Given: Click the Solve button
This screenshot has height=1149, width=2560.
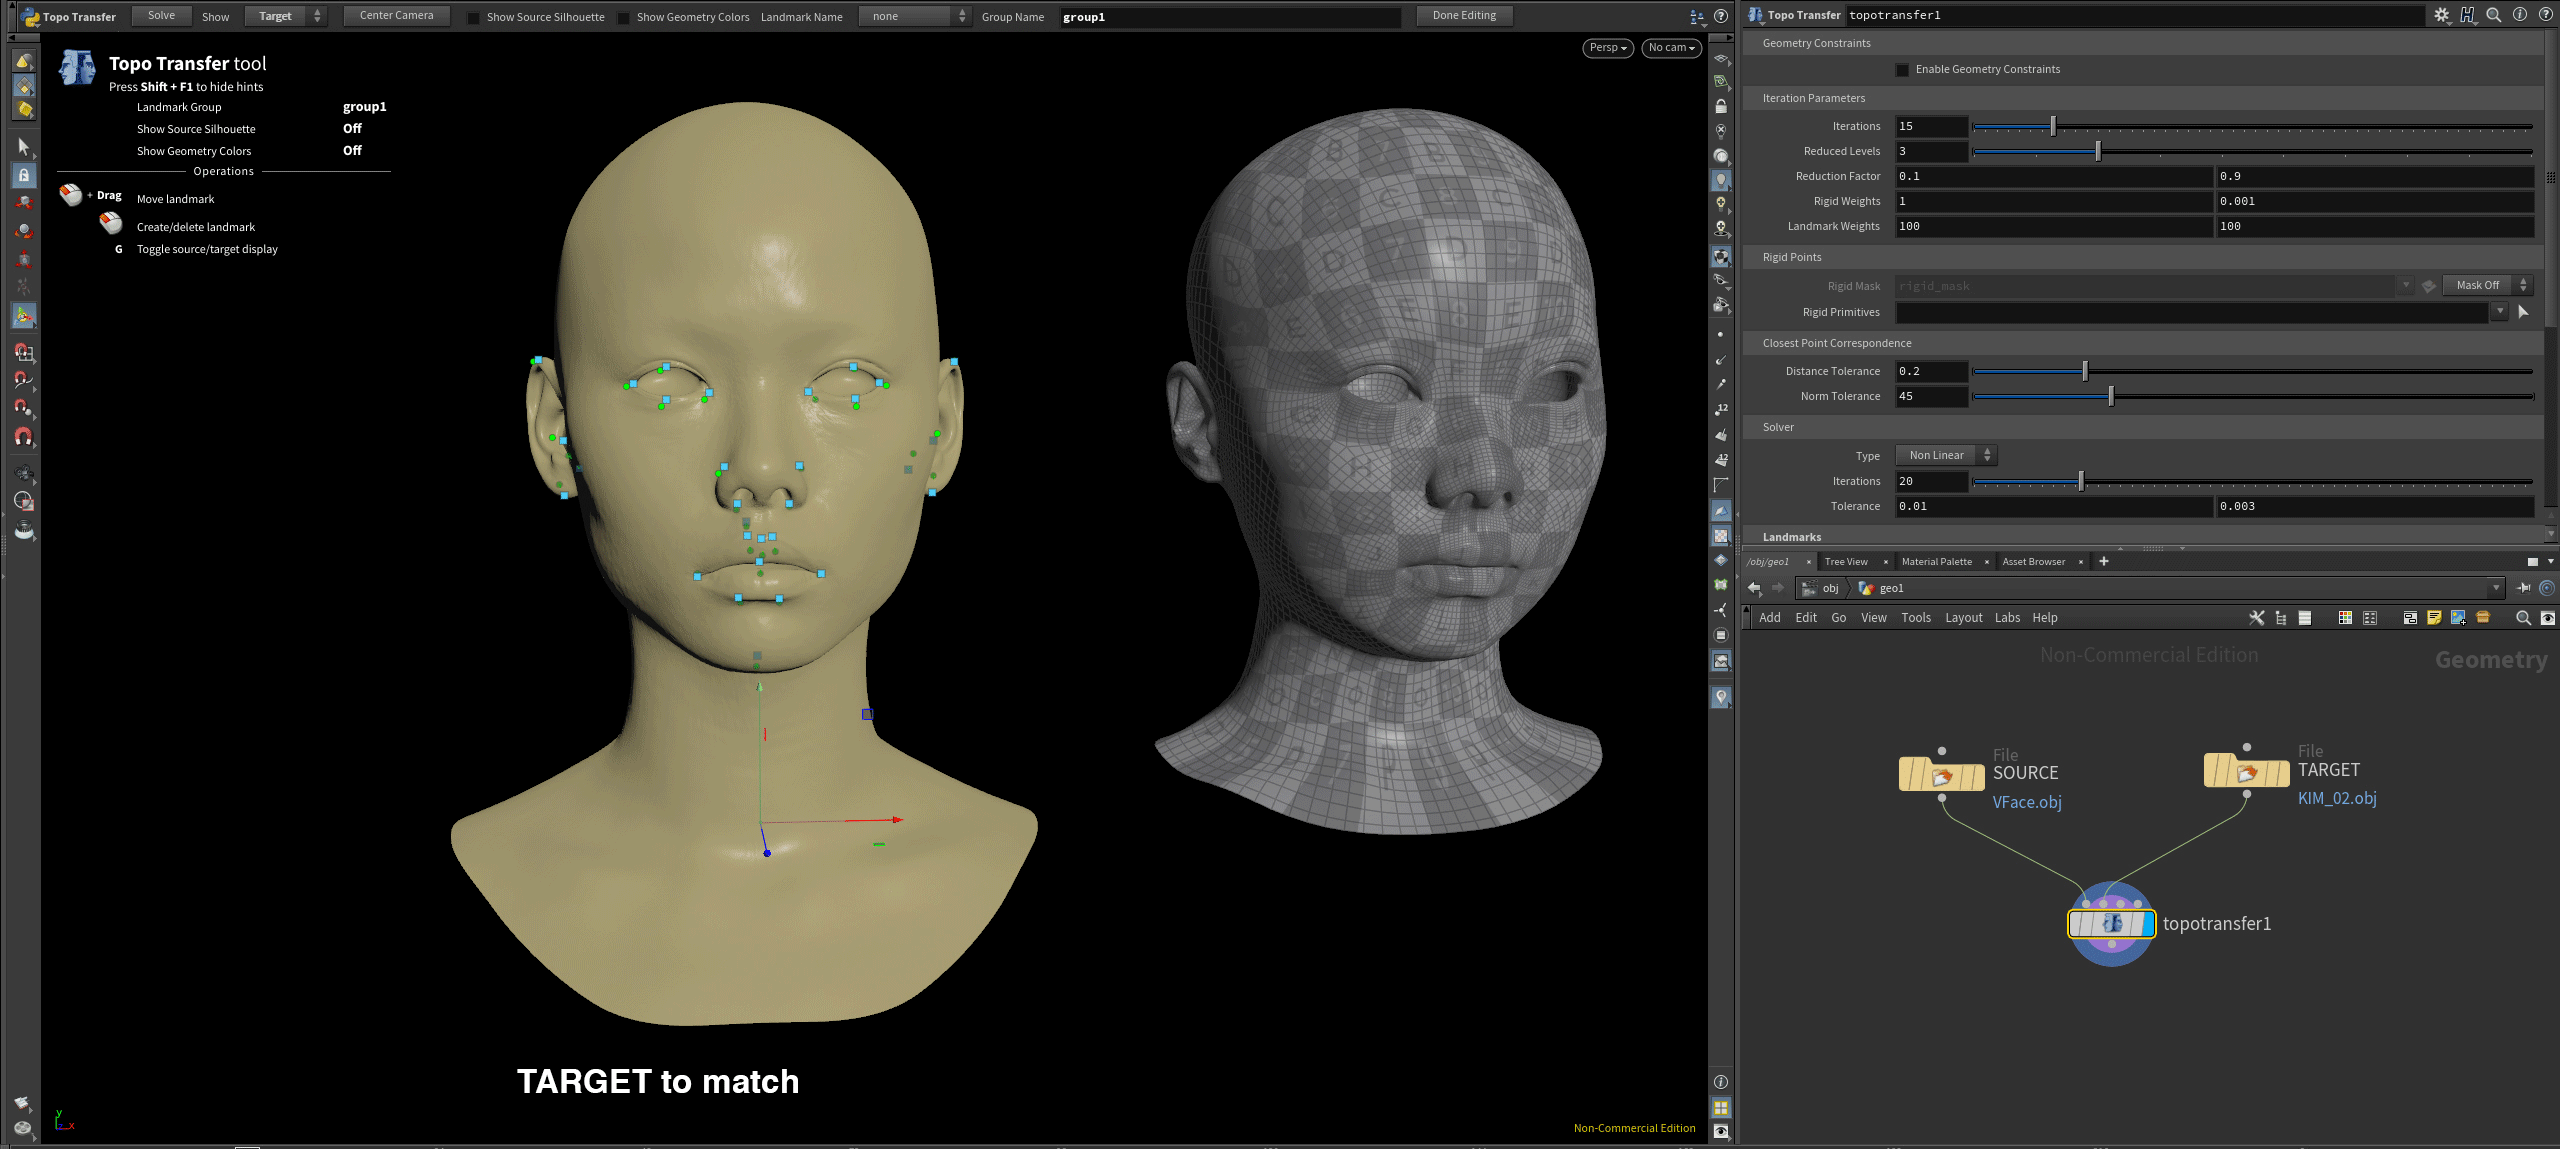Looking at the screenshot, I should tap(161, 16).
